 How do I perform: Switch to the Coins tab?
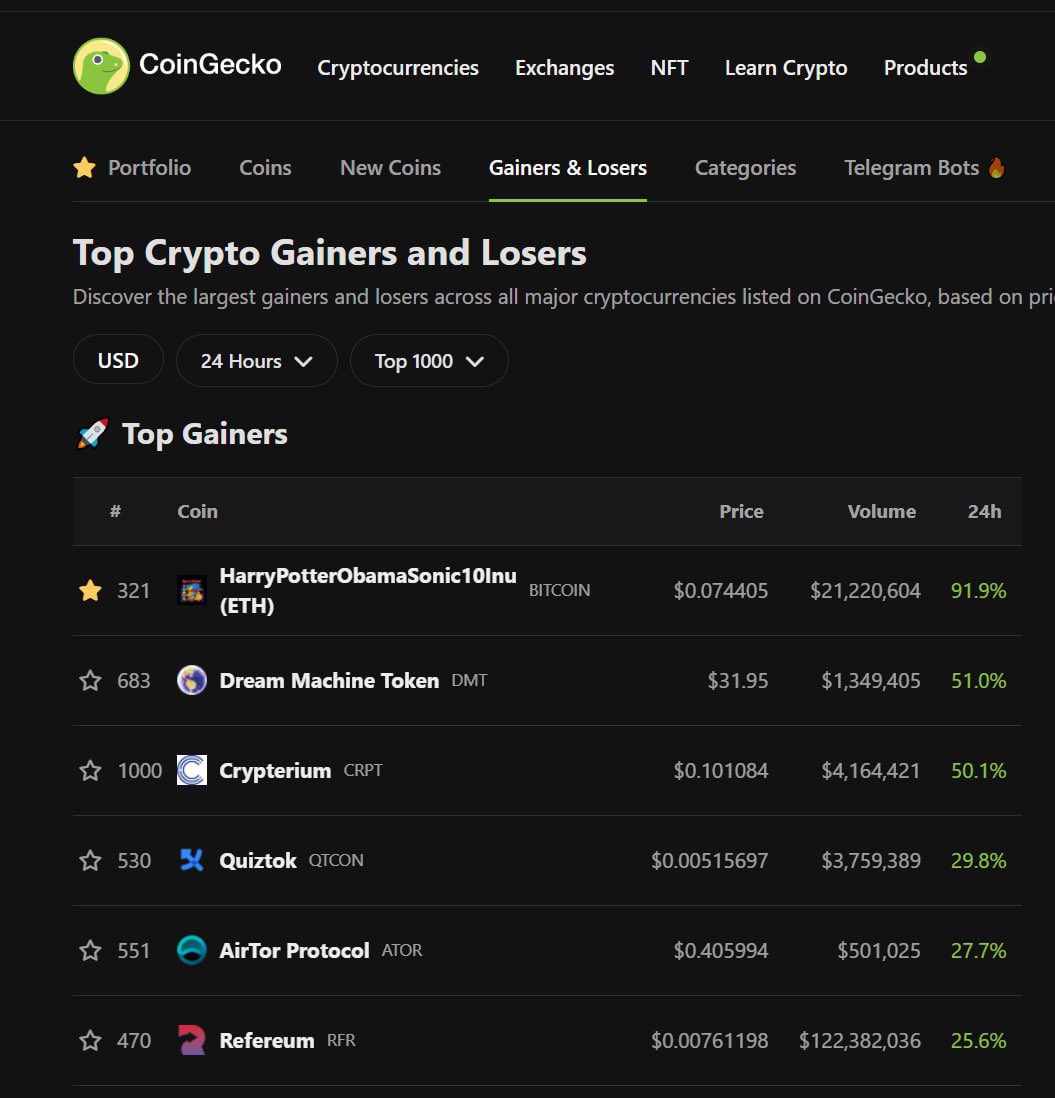click(265, 168)
